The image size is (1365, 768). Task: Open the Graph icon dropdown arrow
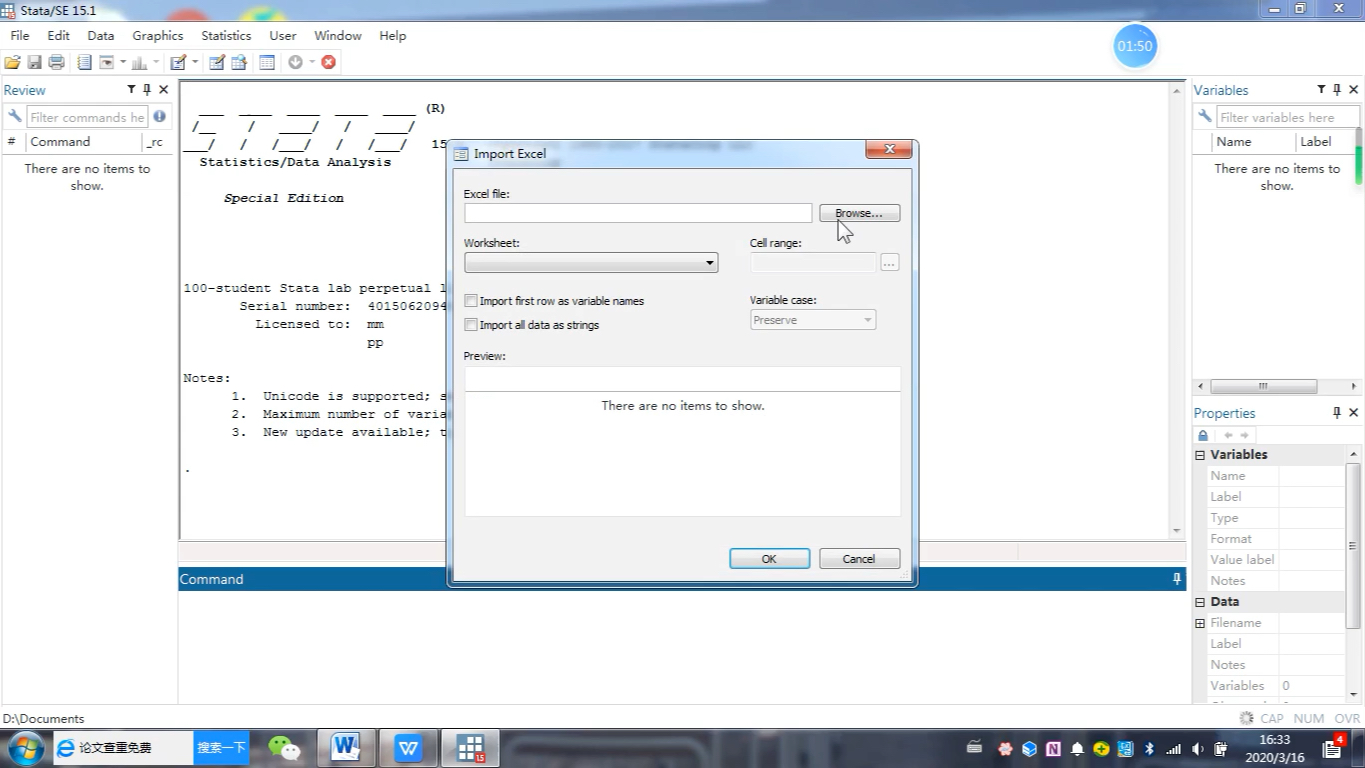(156, 62)
